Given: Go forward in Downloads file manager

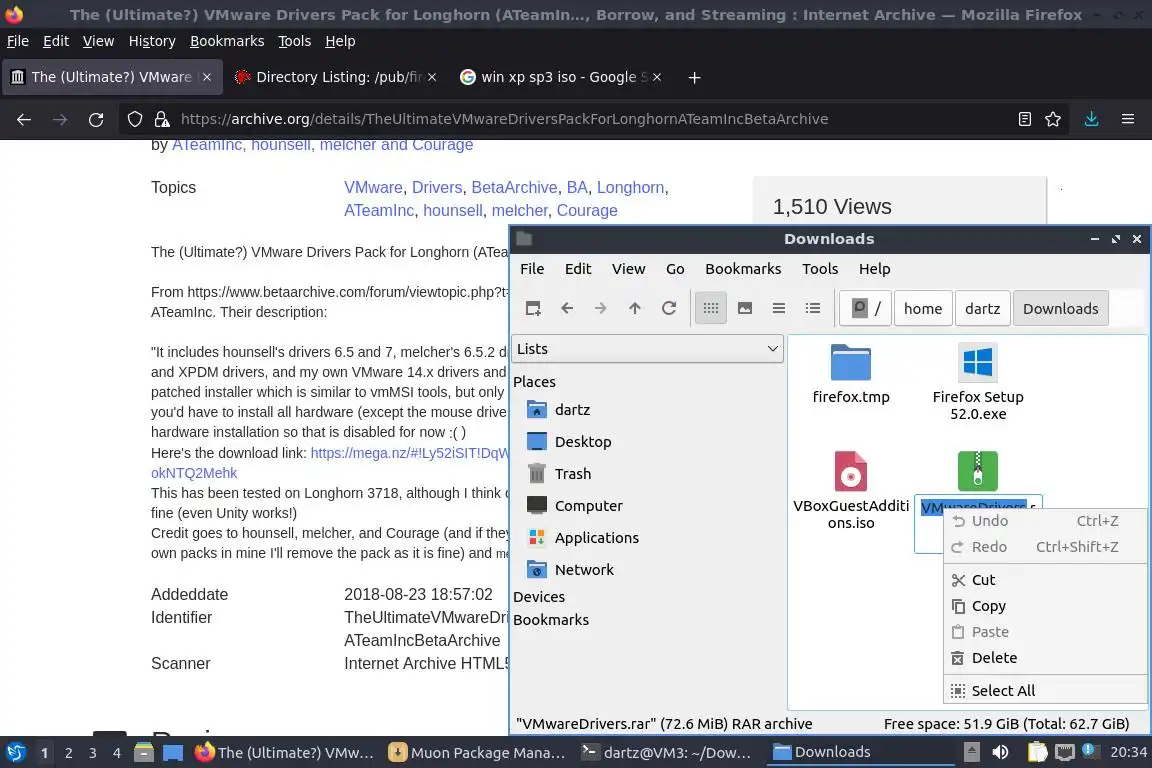Looking at the screenshot, I should tap(601, 308).
